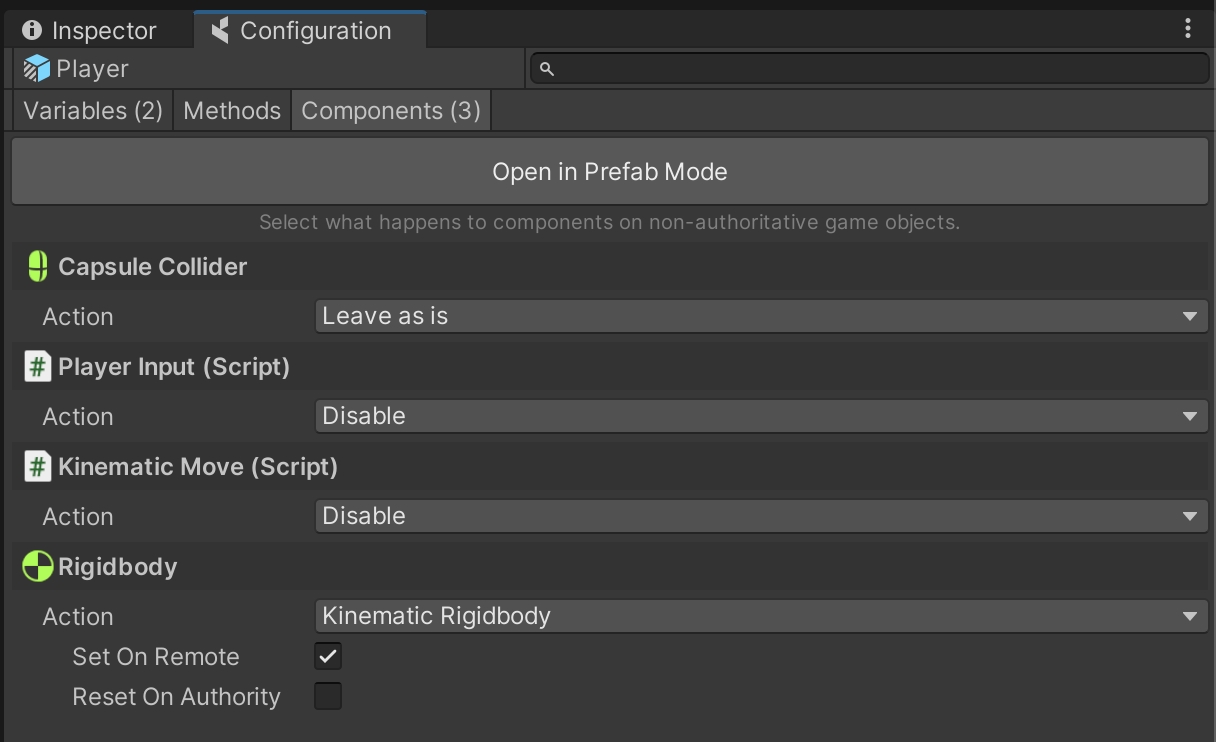Open the panel's three-dot options menu
1216x742 pixels.
coord(1187,29)
